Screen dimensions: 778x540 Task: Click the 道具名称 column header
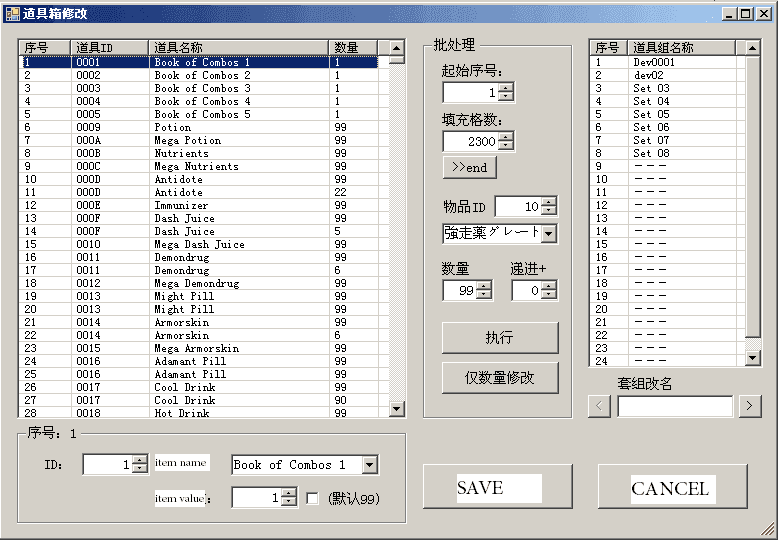click(x=239, y=48)
